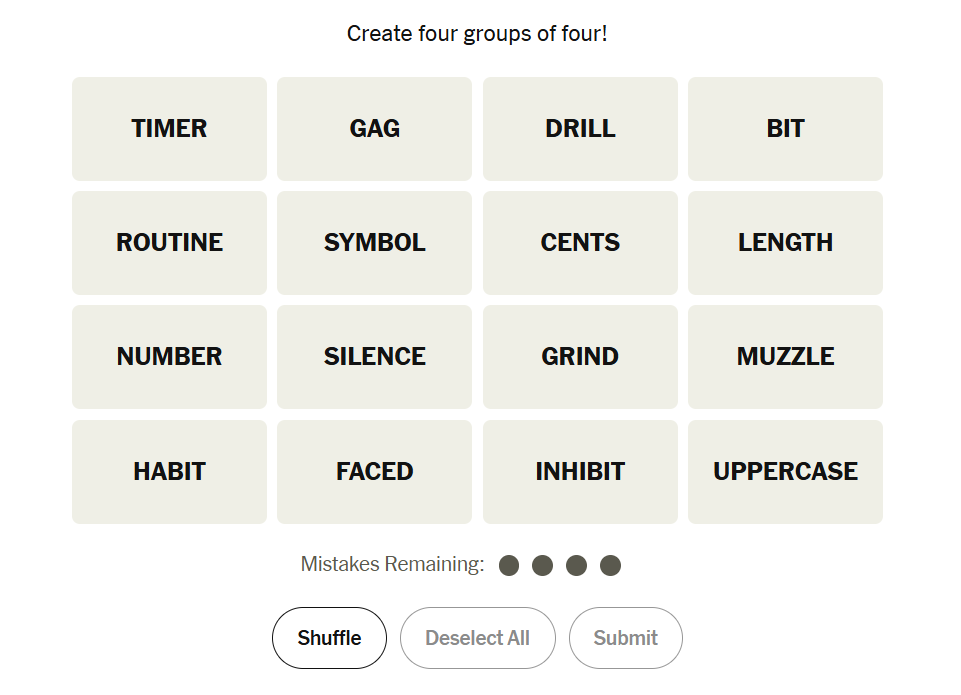Viewport: 961px width, 695px height.
Task: Toggle the UPPERCASE word tile
Action: 785,472
